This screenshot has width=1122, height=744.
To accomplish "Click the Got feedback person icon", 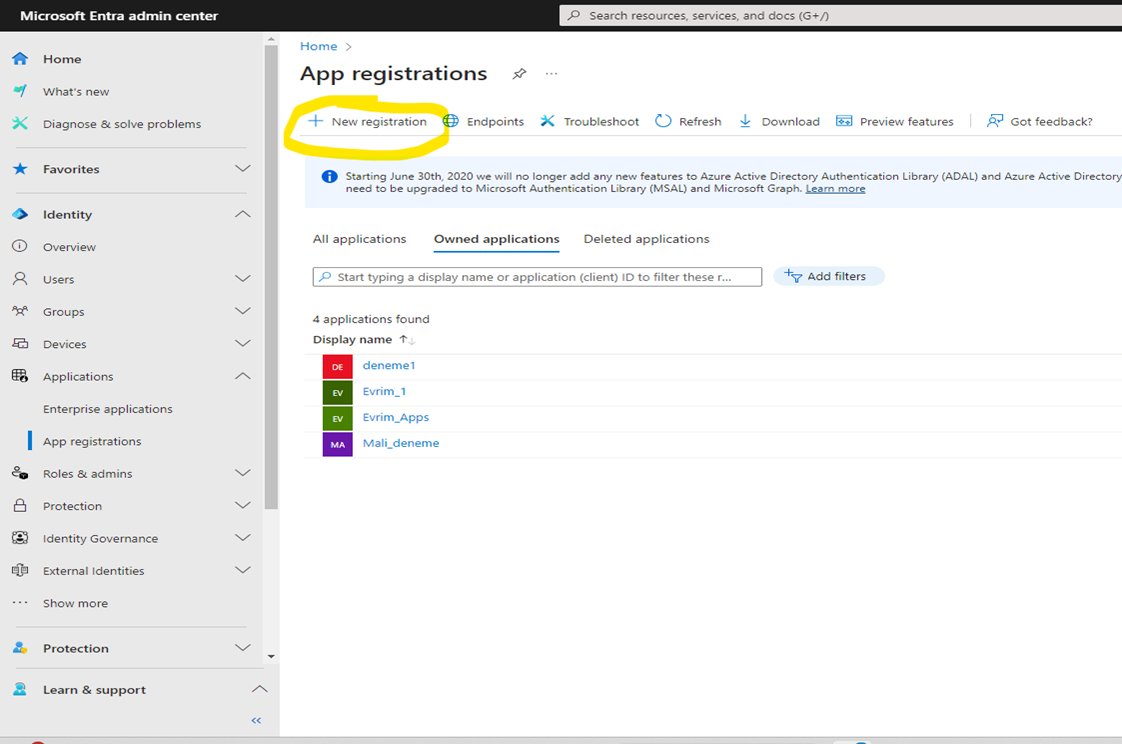I will pyautogui.click(x=995, y=121).
